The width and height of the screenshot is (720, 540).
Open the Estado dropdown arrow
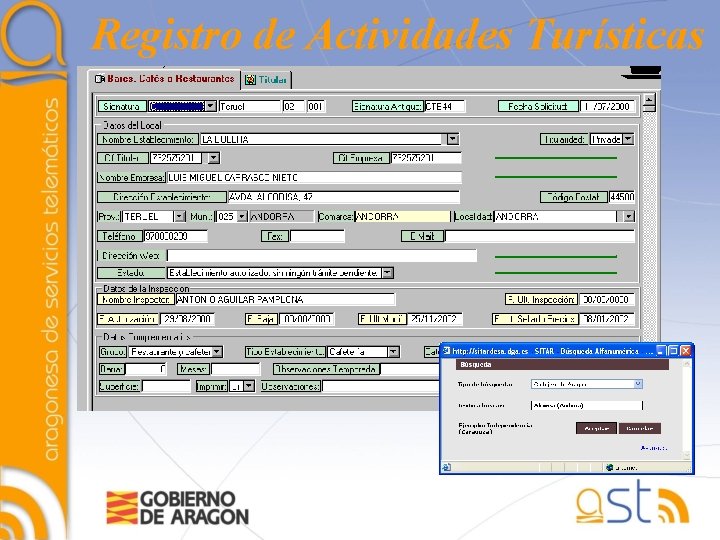coord(388,273)
